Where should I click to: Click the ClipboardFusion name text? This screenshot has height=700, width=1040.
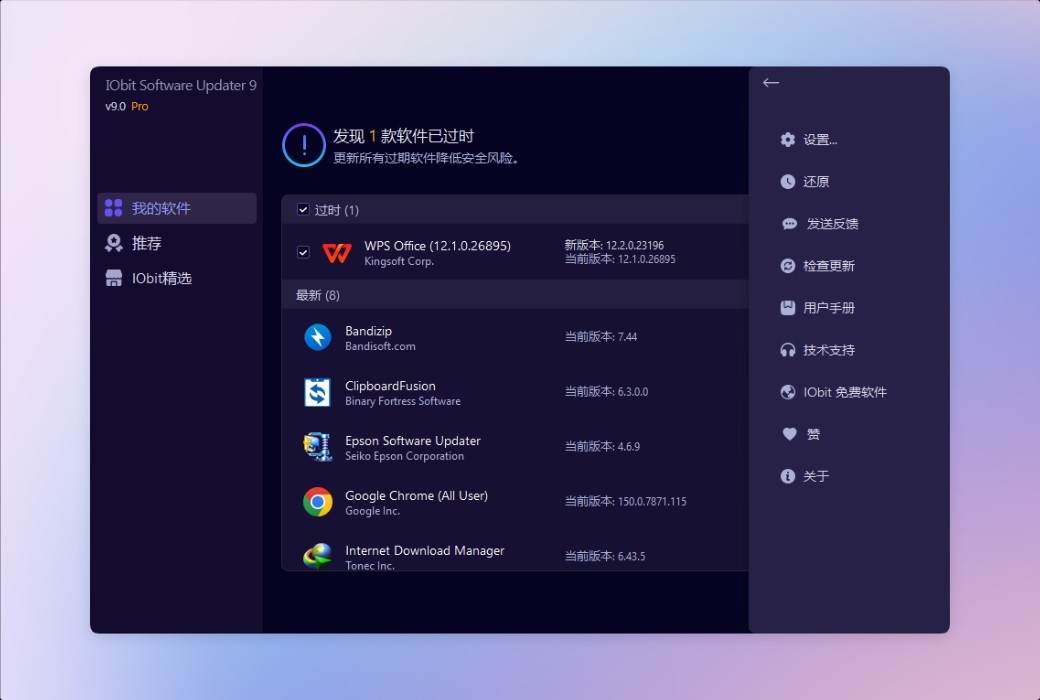(x=391, y=385)
